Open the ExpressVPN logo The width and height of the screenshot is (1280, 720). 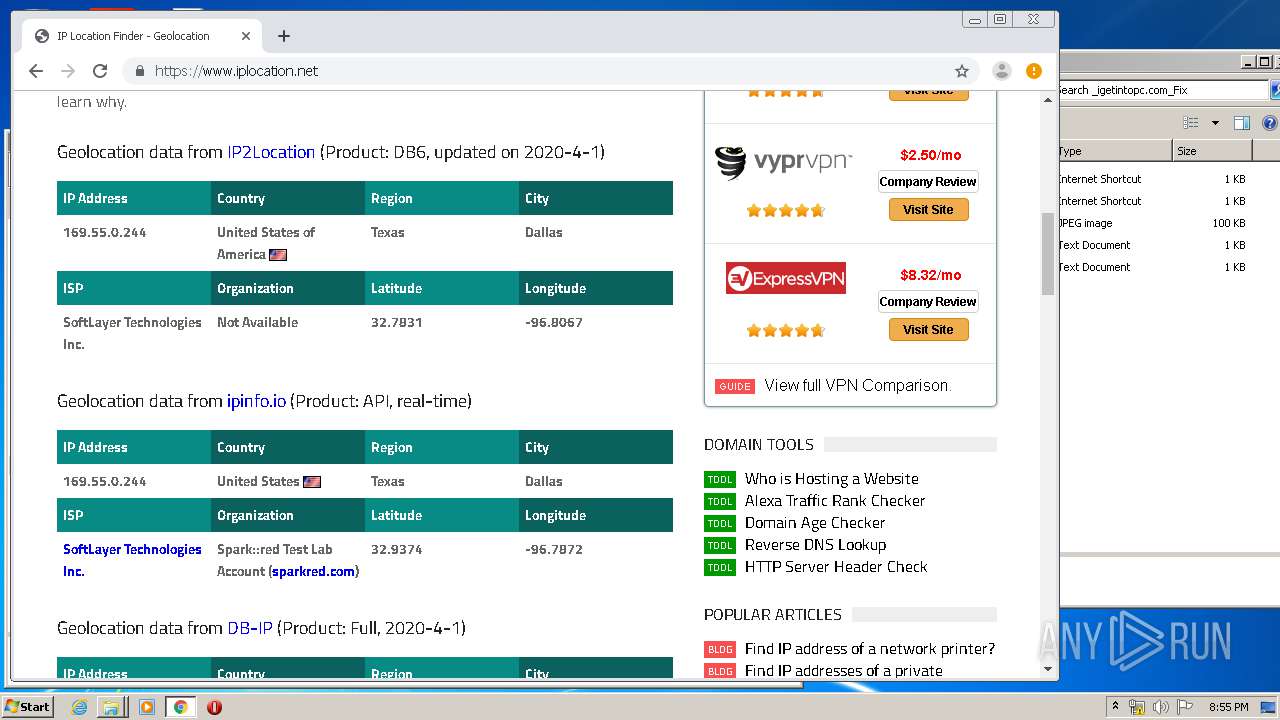786,278
